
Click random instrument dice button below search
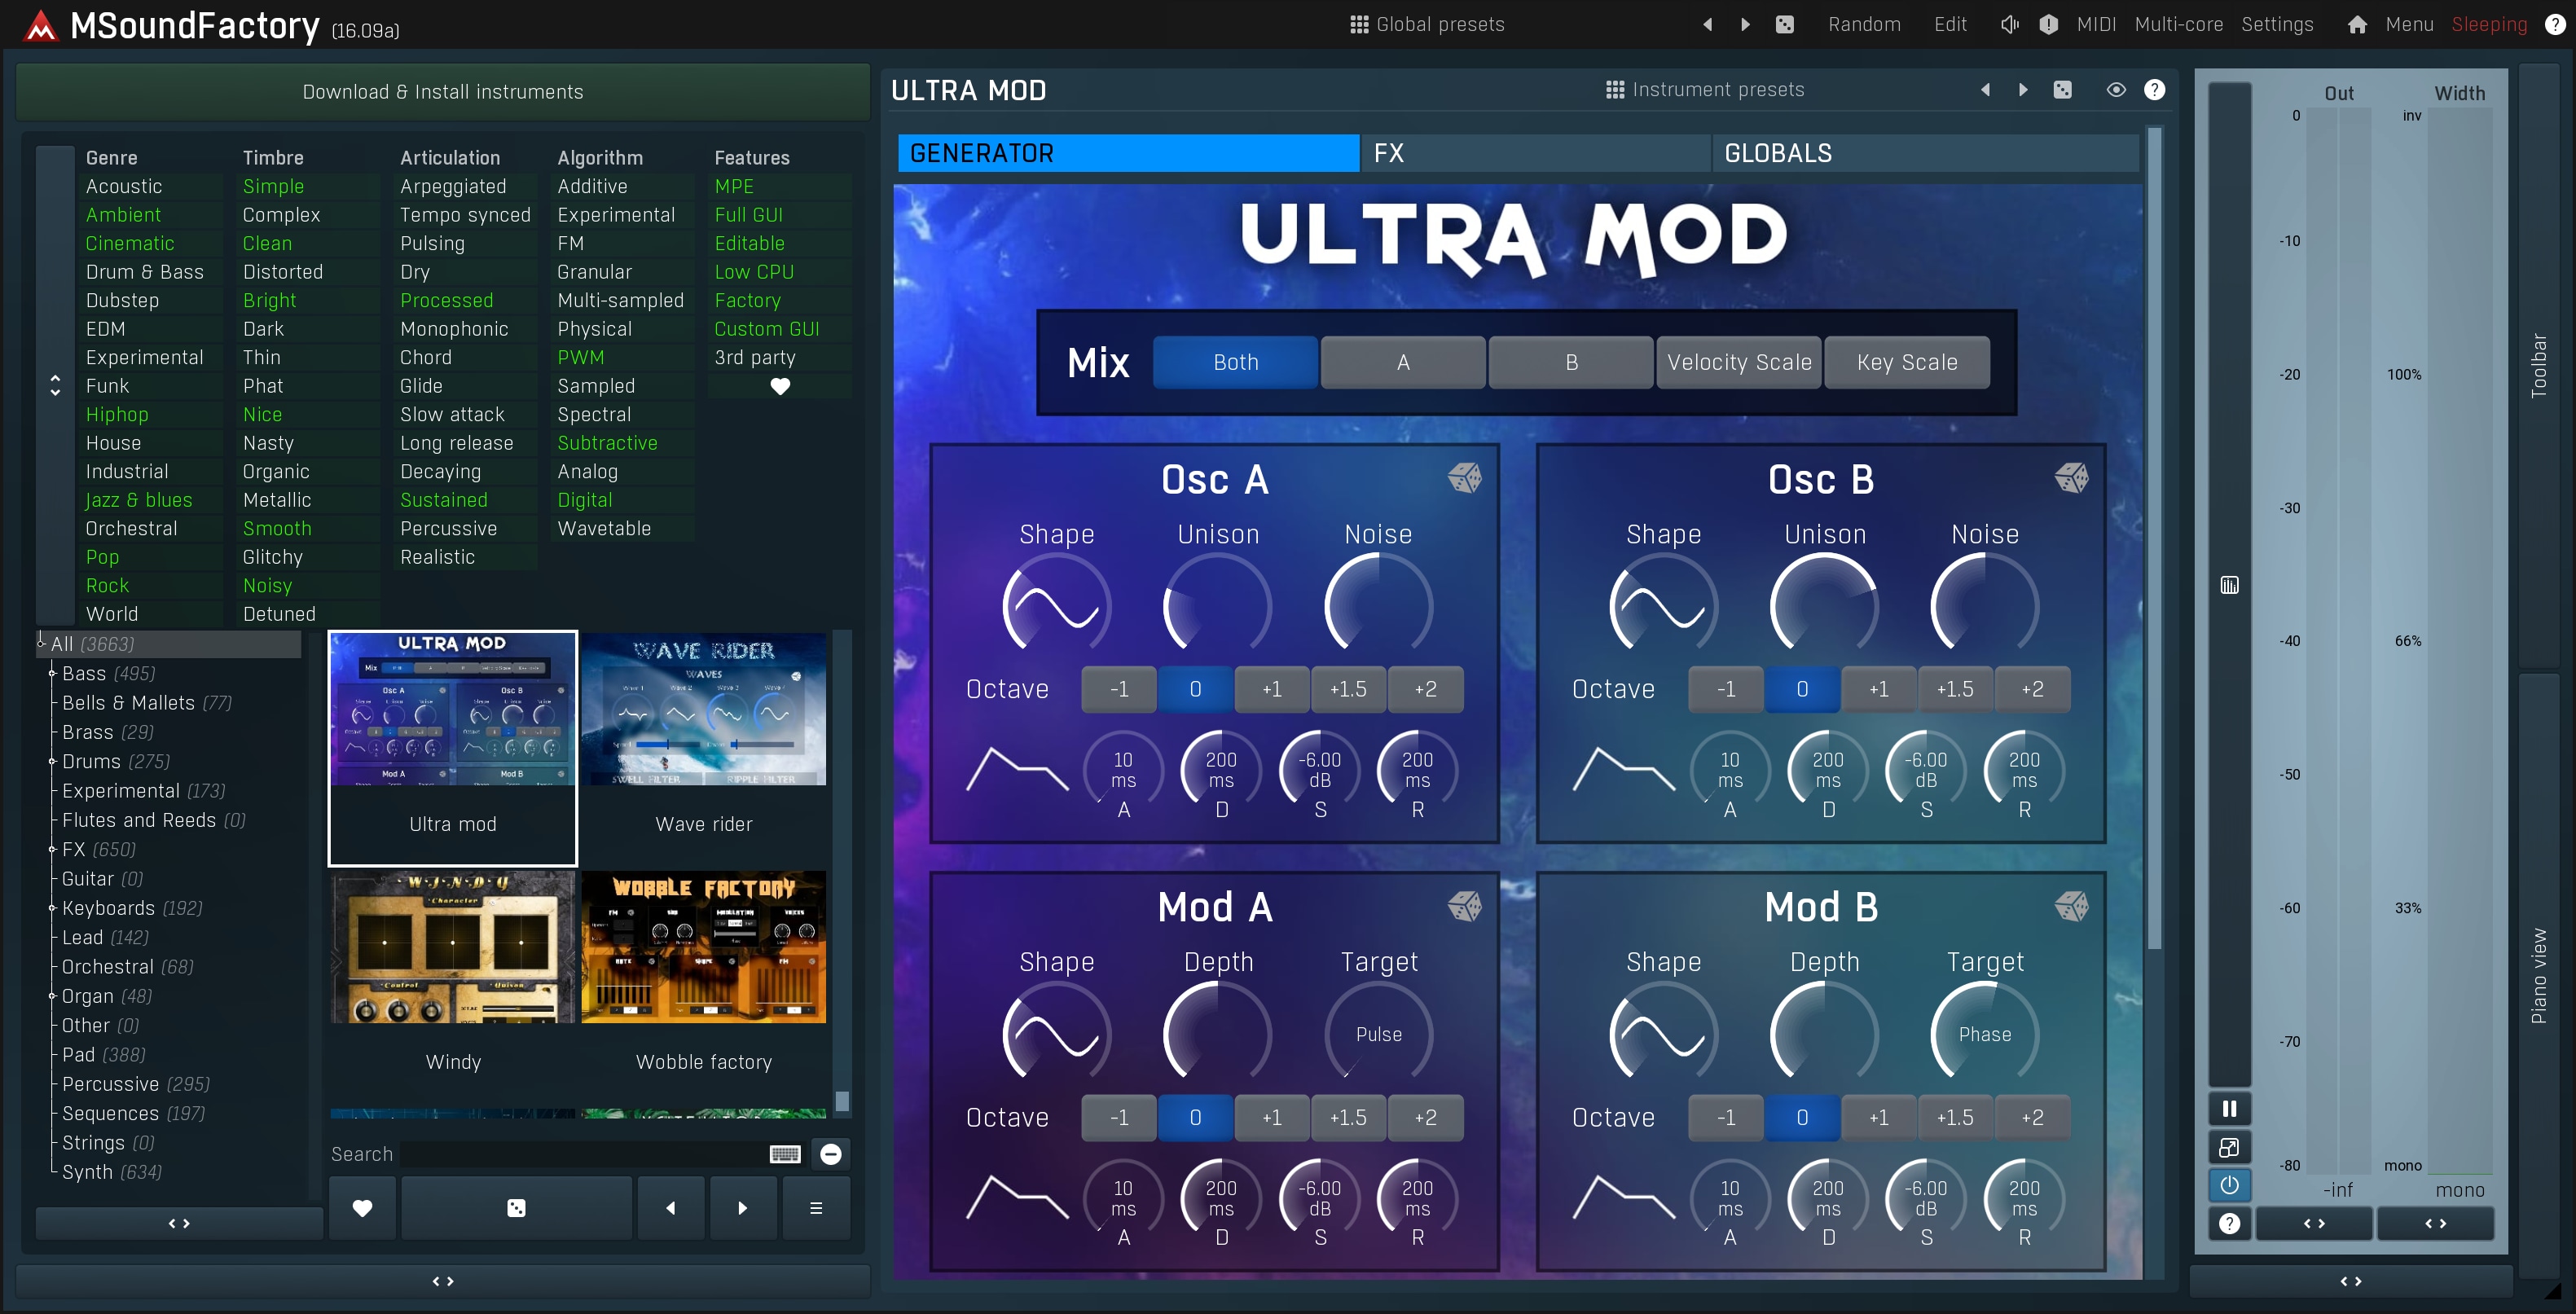tap(516, 1208)
